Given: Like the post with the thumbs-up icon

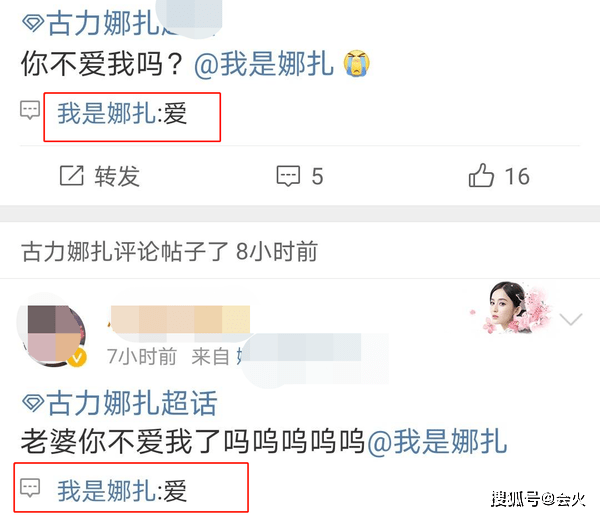Looking at the screenshot, I should pyautogui.click(x=481, y=175).
